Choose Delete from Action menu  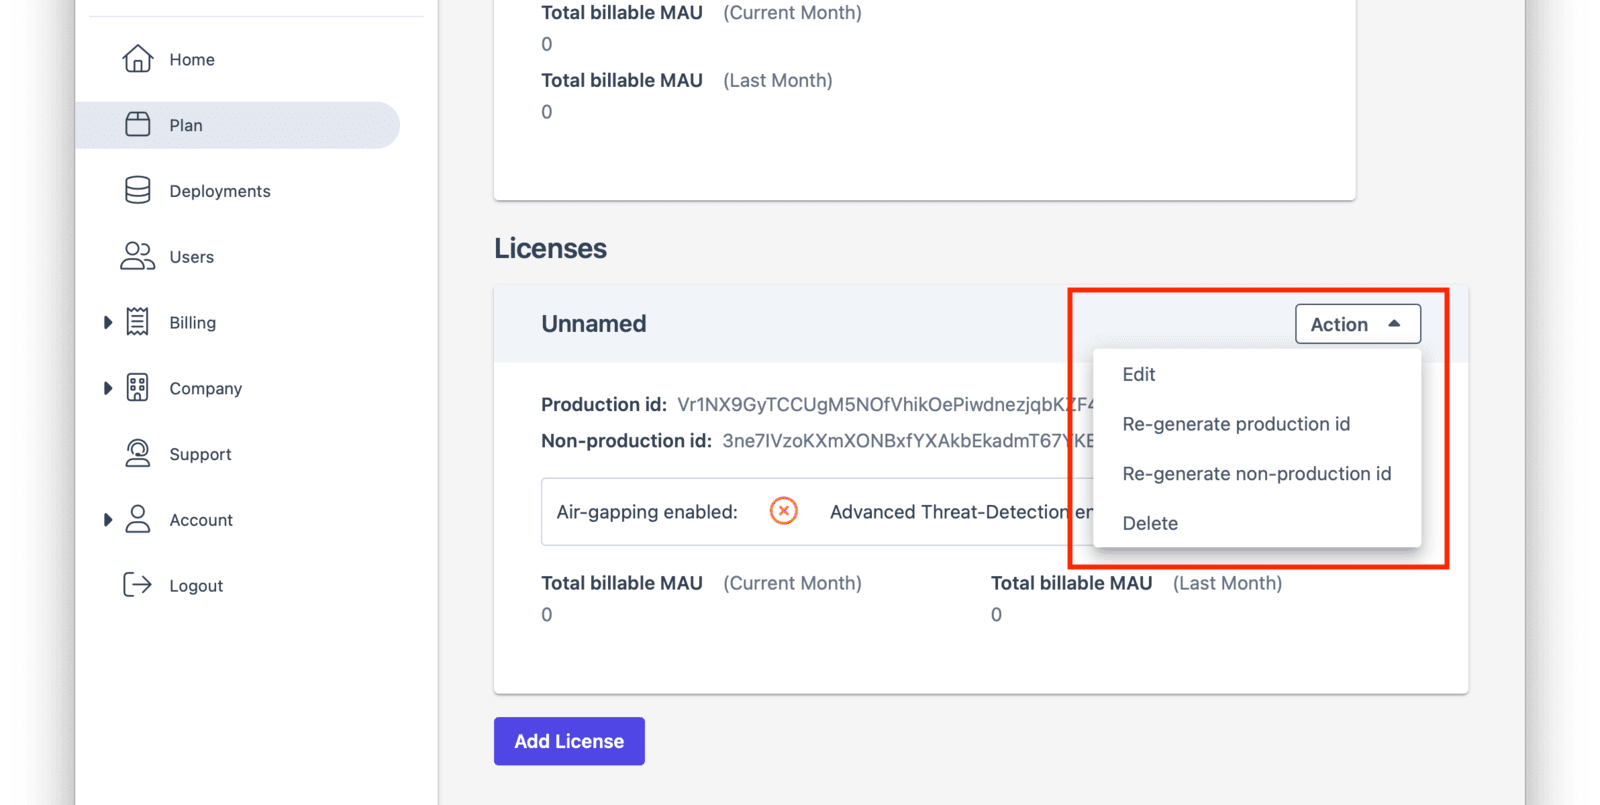click(x=1256, y=523)
